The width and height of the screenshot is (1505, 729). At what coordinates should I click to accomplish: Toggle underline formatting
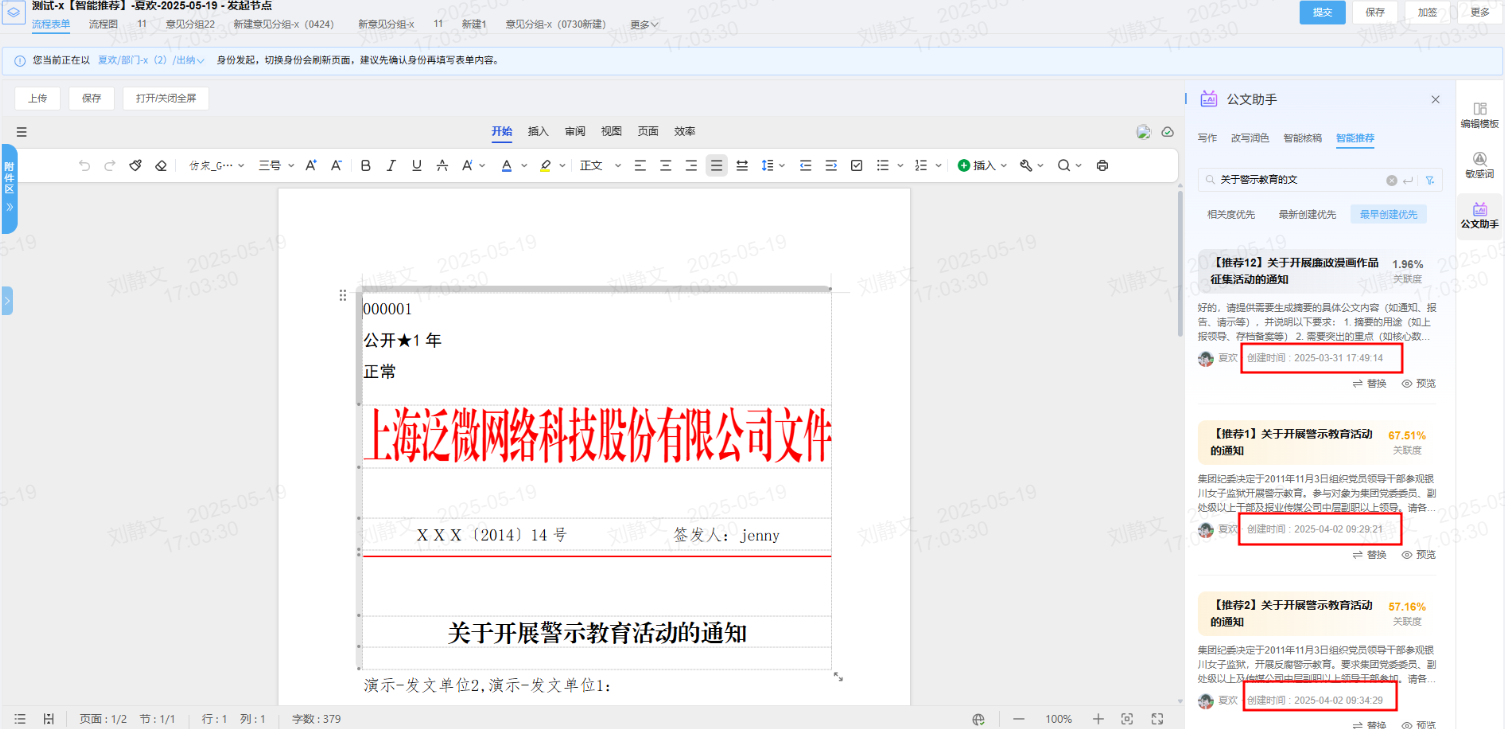click(x=417, y=166)
